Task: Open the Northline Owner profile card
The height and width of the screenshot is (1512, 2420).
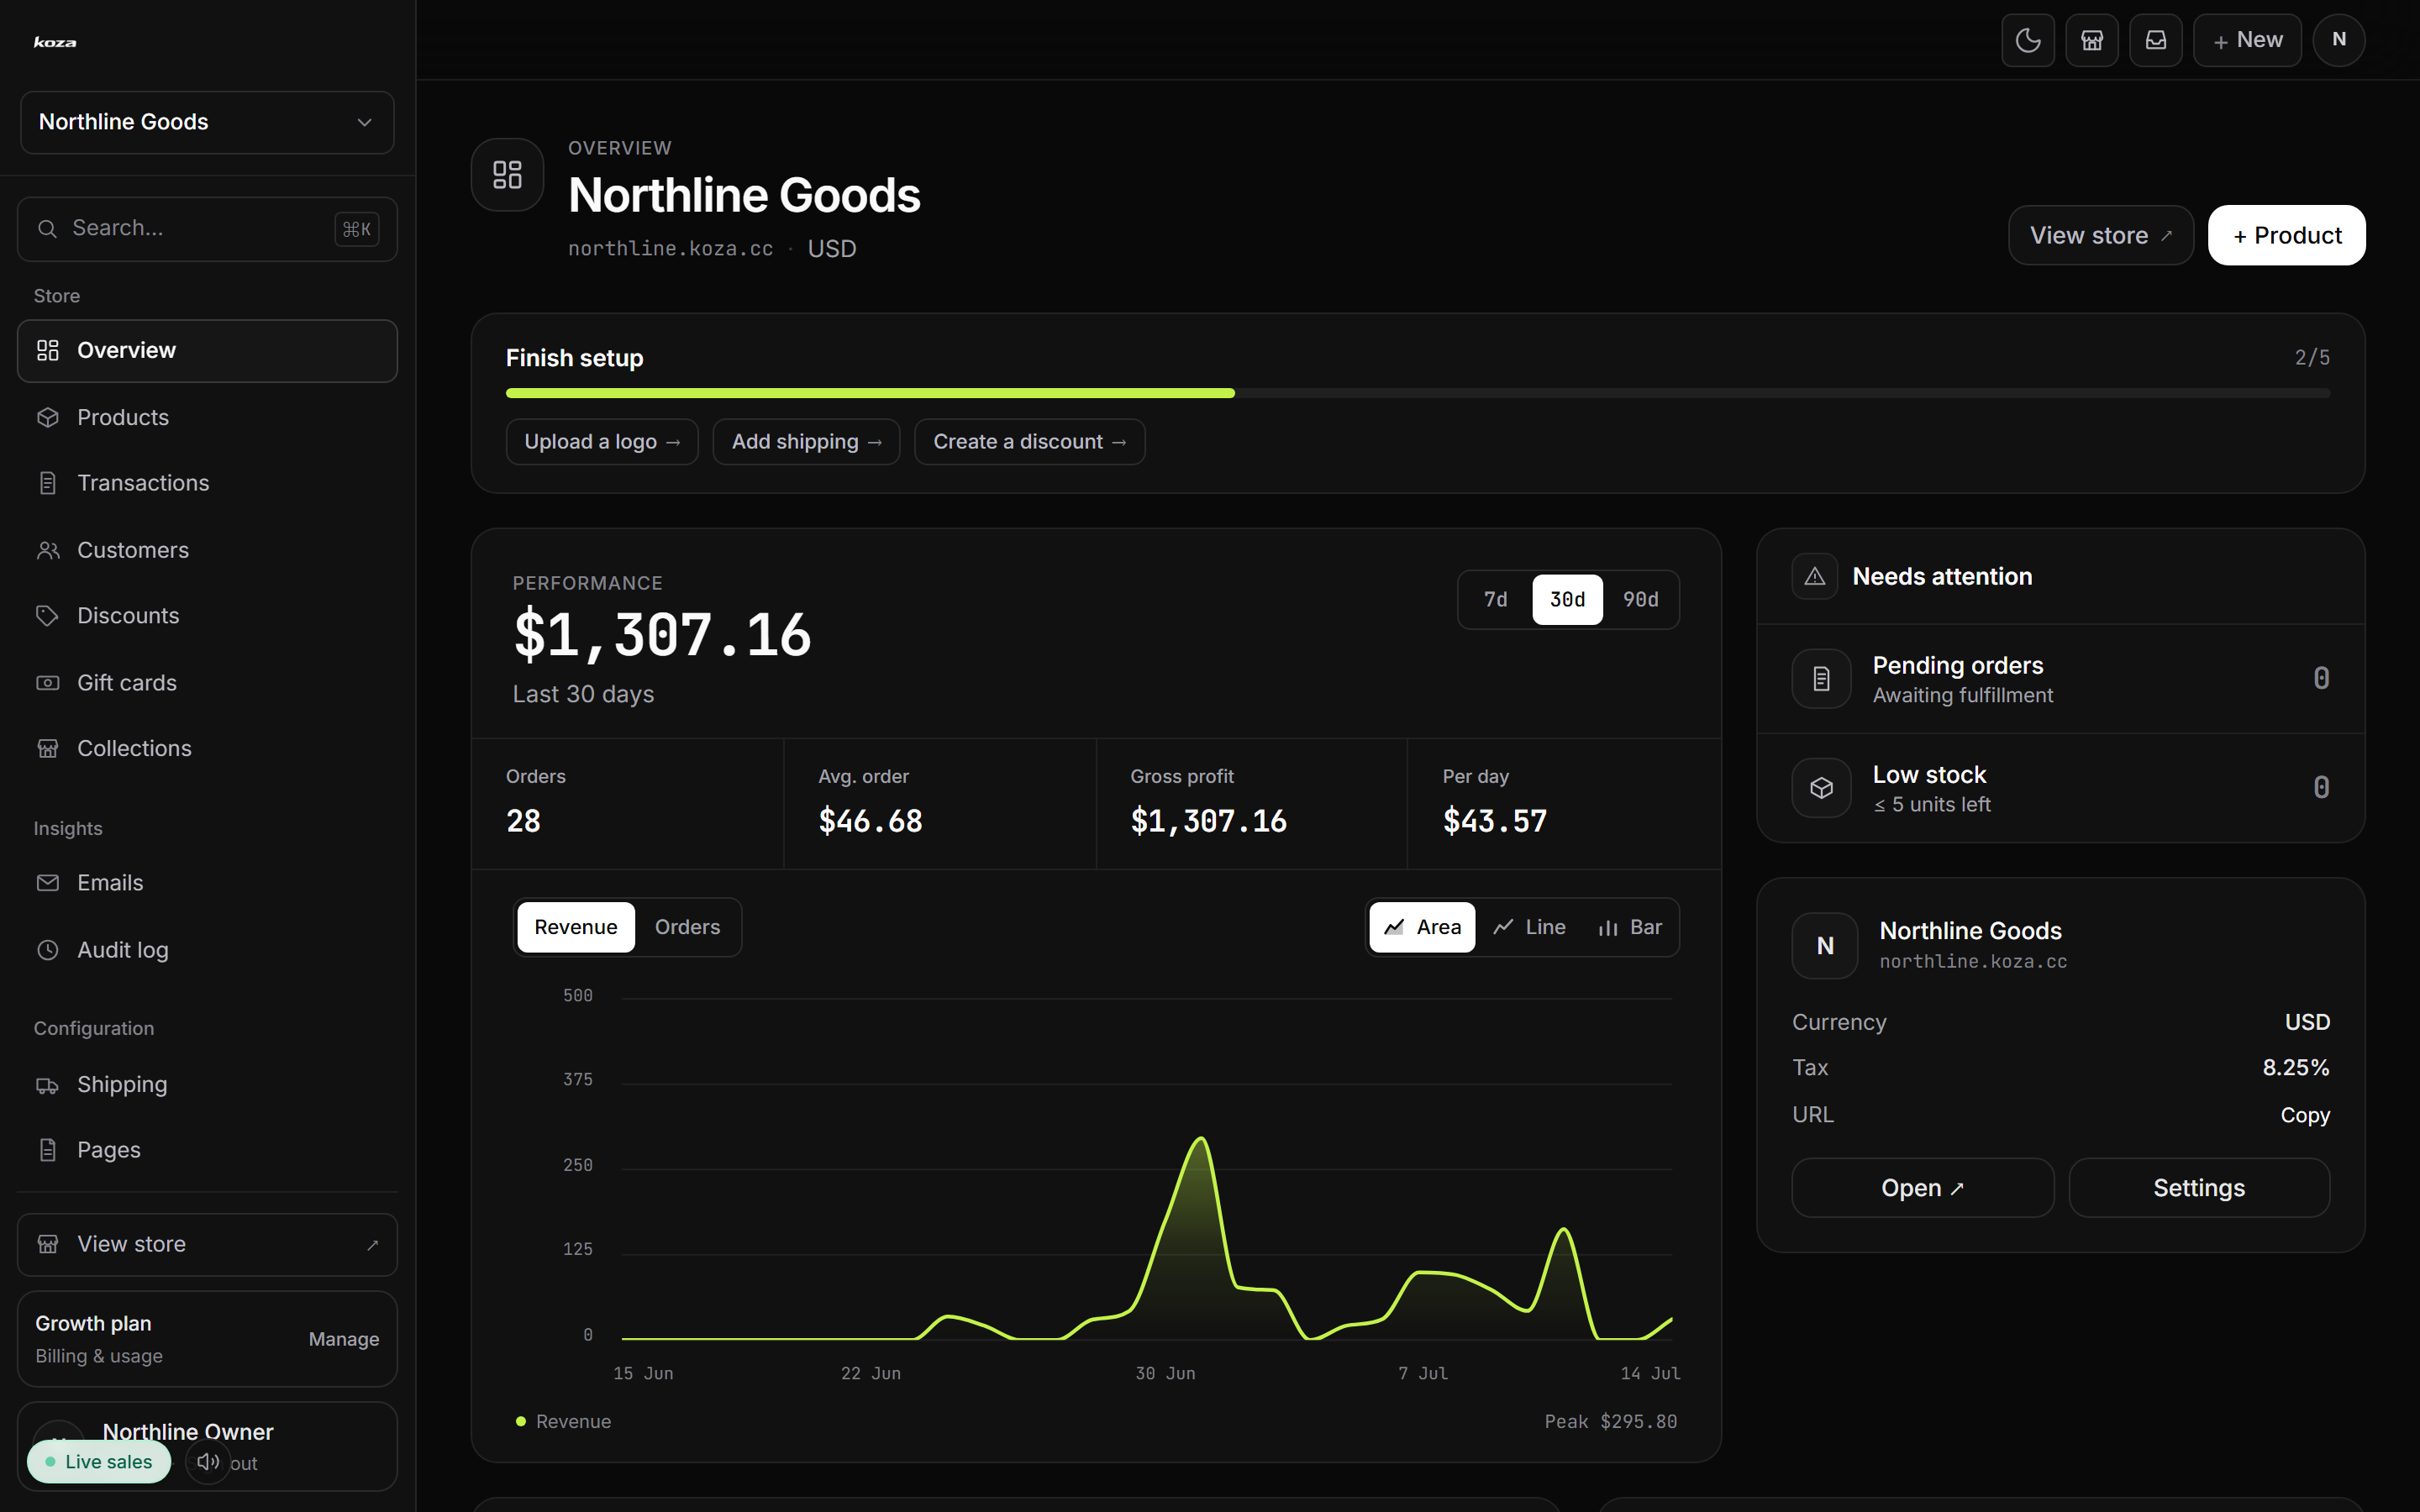Action: 207,1447
